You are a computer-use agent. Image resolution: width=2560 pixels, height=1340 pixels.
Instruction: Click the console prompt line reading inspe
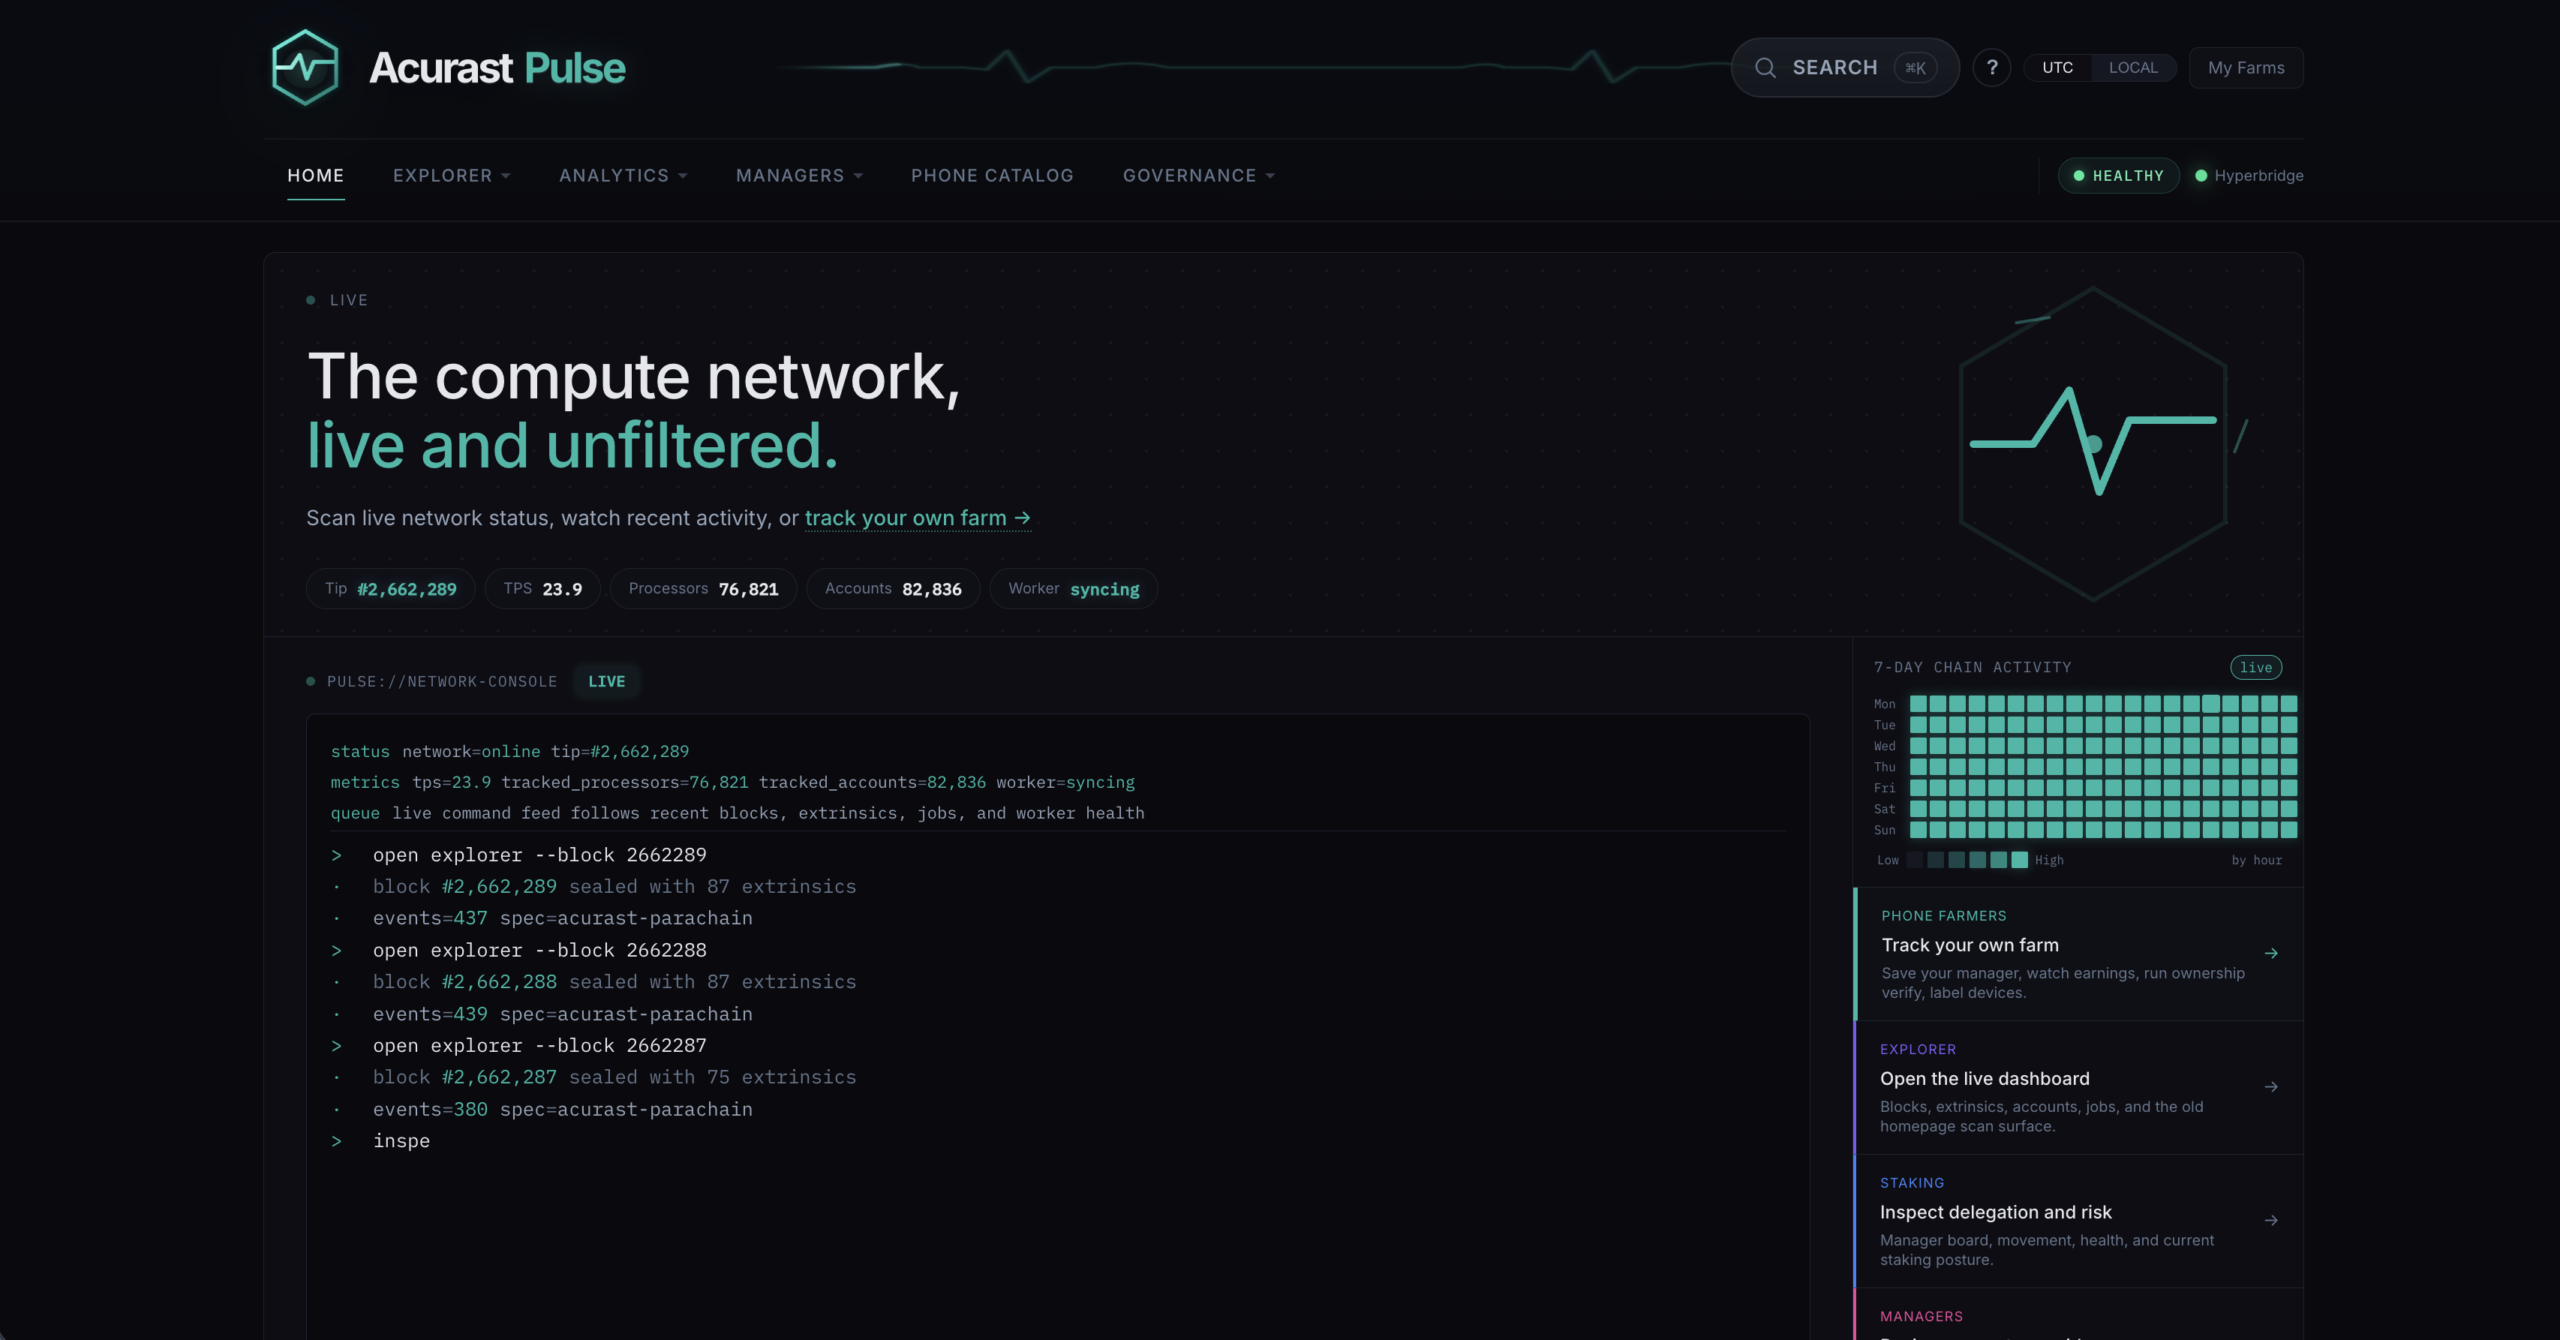click(401, 1141)
